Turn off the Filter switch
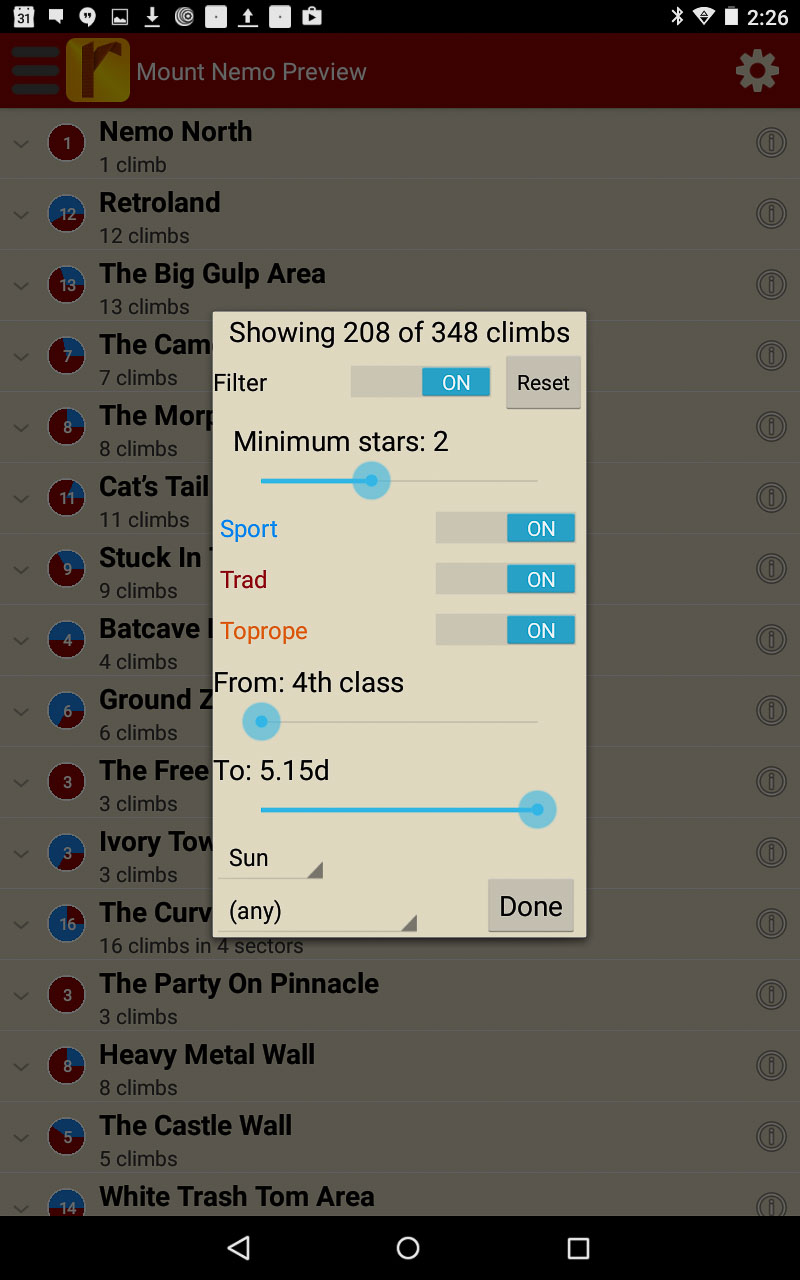Viewport: 800px width, 1280px height. coord(420,382)
